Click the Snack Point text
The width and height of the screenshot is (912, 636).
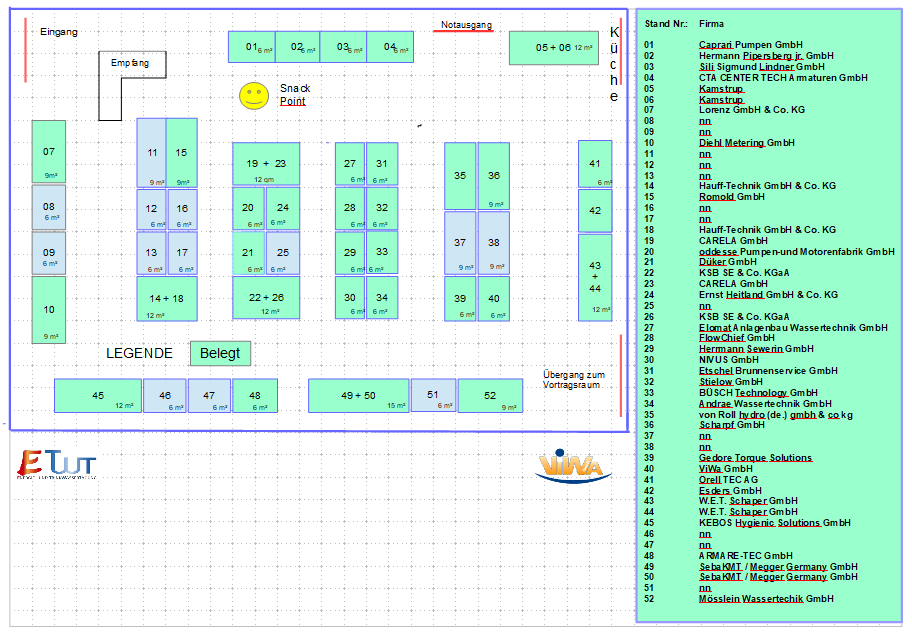click(295, 95)
